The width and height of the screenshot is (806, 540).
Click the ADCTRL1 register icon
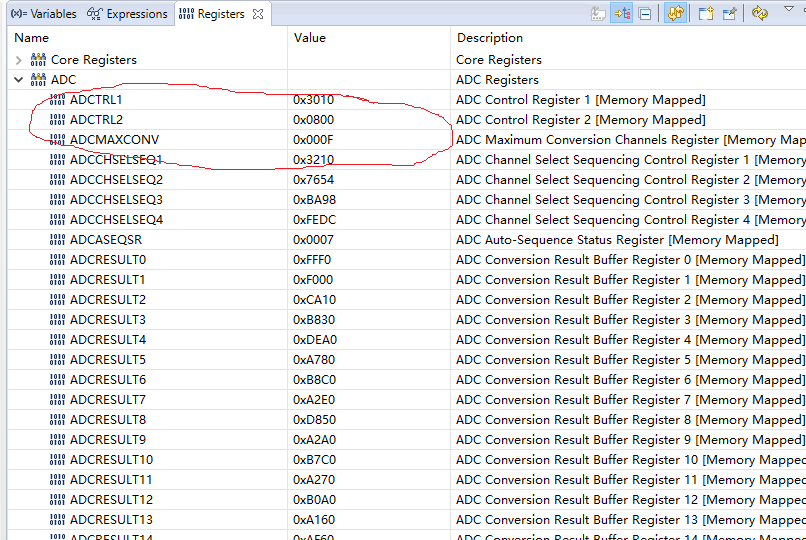[57, 100]
